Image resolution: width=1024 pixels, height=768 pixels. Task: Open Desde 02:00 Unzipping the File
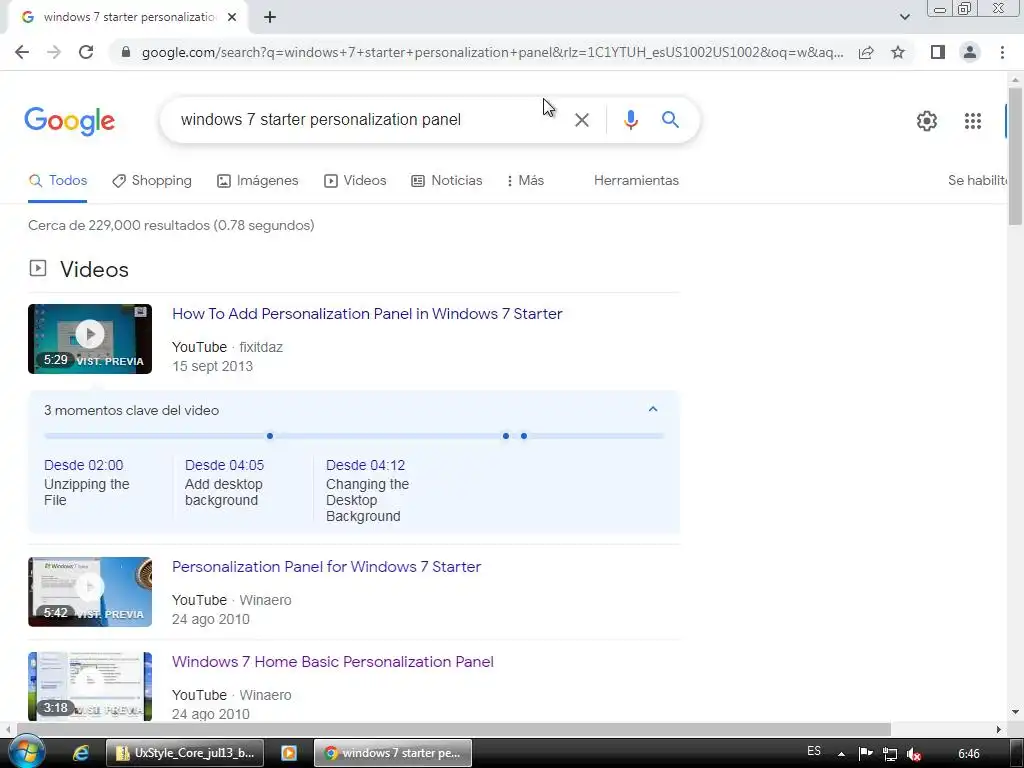point(87,483)
